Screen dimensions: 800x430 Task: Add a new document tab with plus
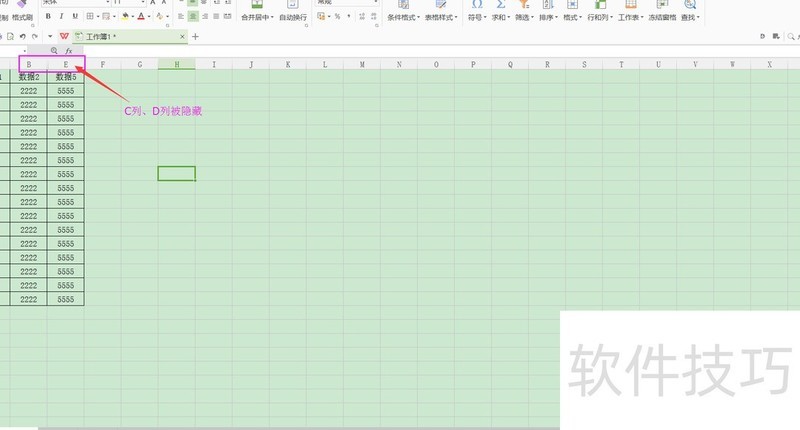pyautogui.click(x=195, y=37)
